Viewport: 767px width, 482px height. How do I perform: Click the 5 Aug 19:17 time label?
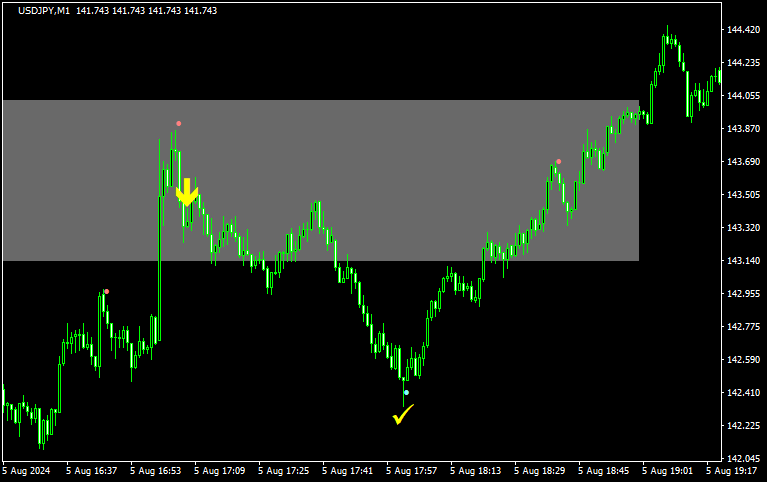pos(732,470)
